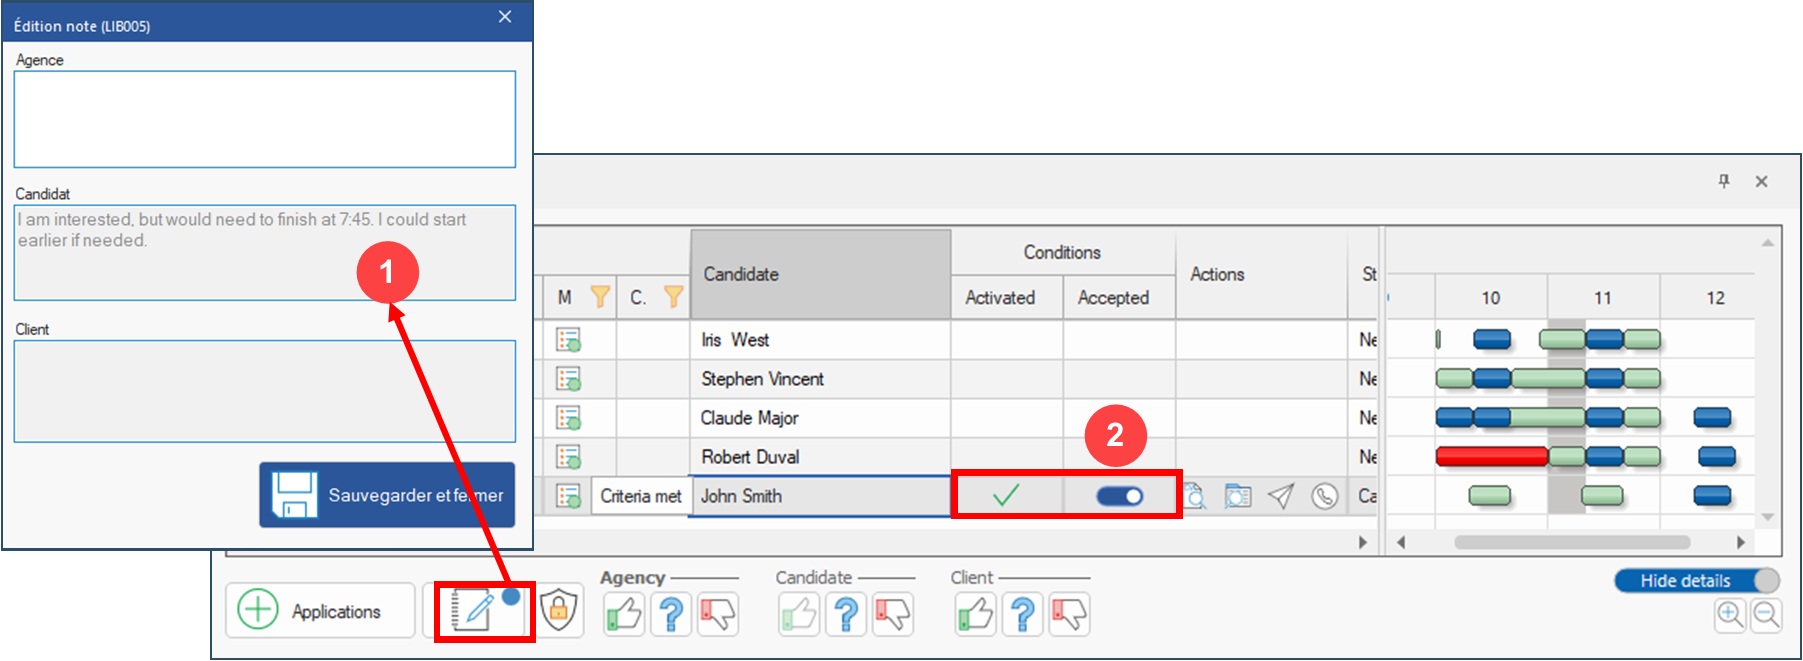This screenshot has height=661, width=1803.
Task: Click the shield padlock icon
Action: tap(559, 611)
